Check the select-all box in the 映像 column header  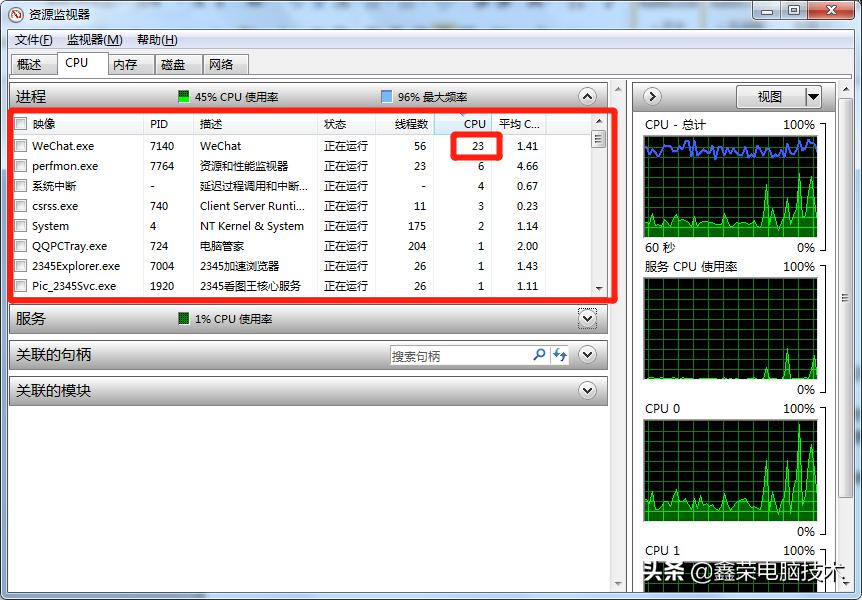pyautogui.click(x=21, y=123)
